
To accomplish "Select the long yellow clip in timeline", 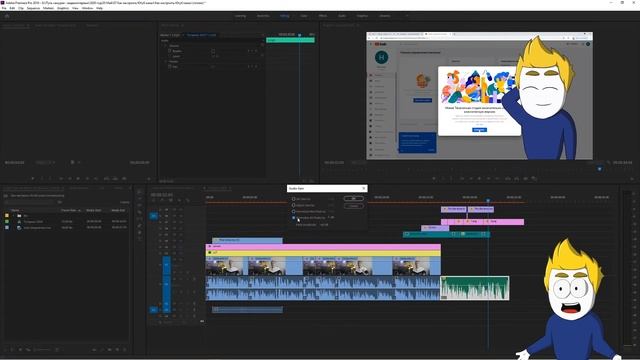I will (323, 253).
